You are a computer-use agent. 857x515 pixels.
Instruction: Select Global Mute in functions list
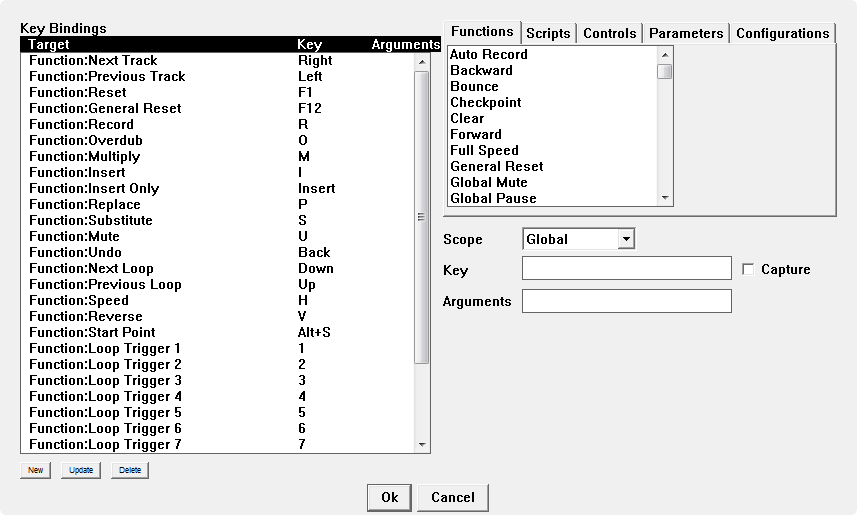pyautogui.click(x=553, y=182)
